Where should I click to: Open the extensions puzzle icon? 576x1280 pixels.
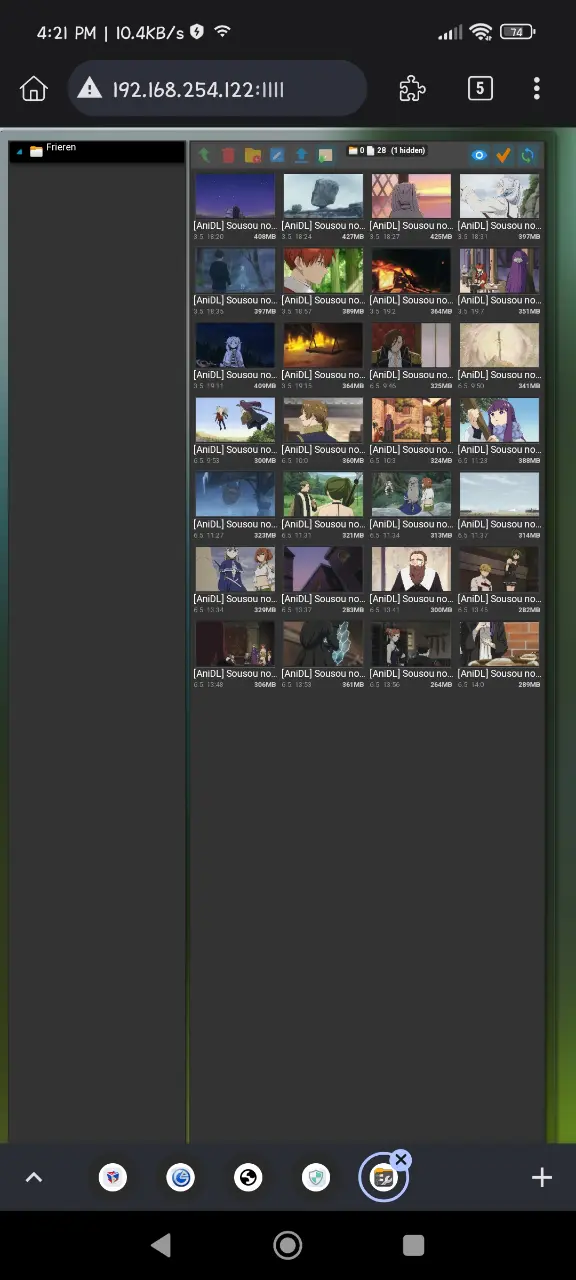[x=413, y=88]
